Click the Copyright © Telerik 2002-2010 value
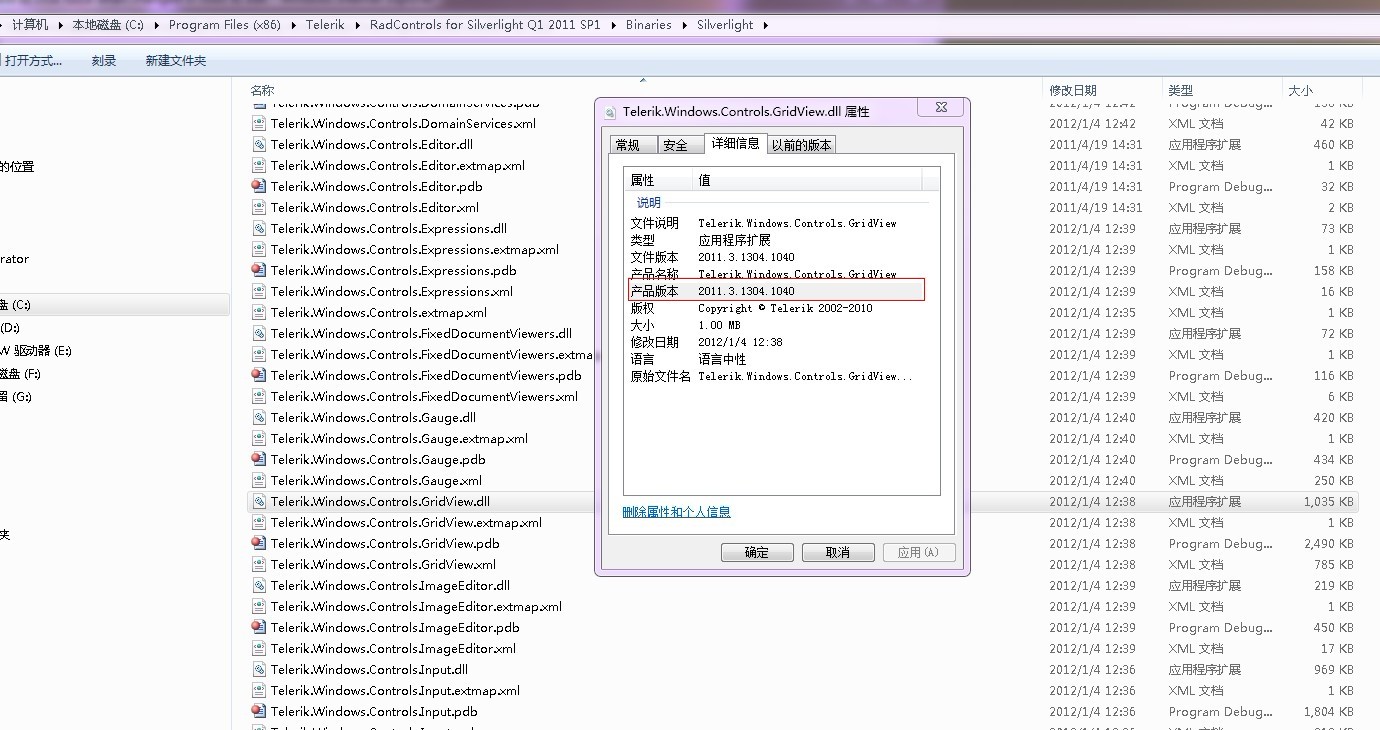Viewport: 1380px width, 730px height. tap(785, 308)
